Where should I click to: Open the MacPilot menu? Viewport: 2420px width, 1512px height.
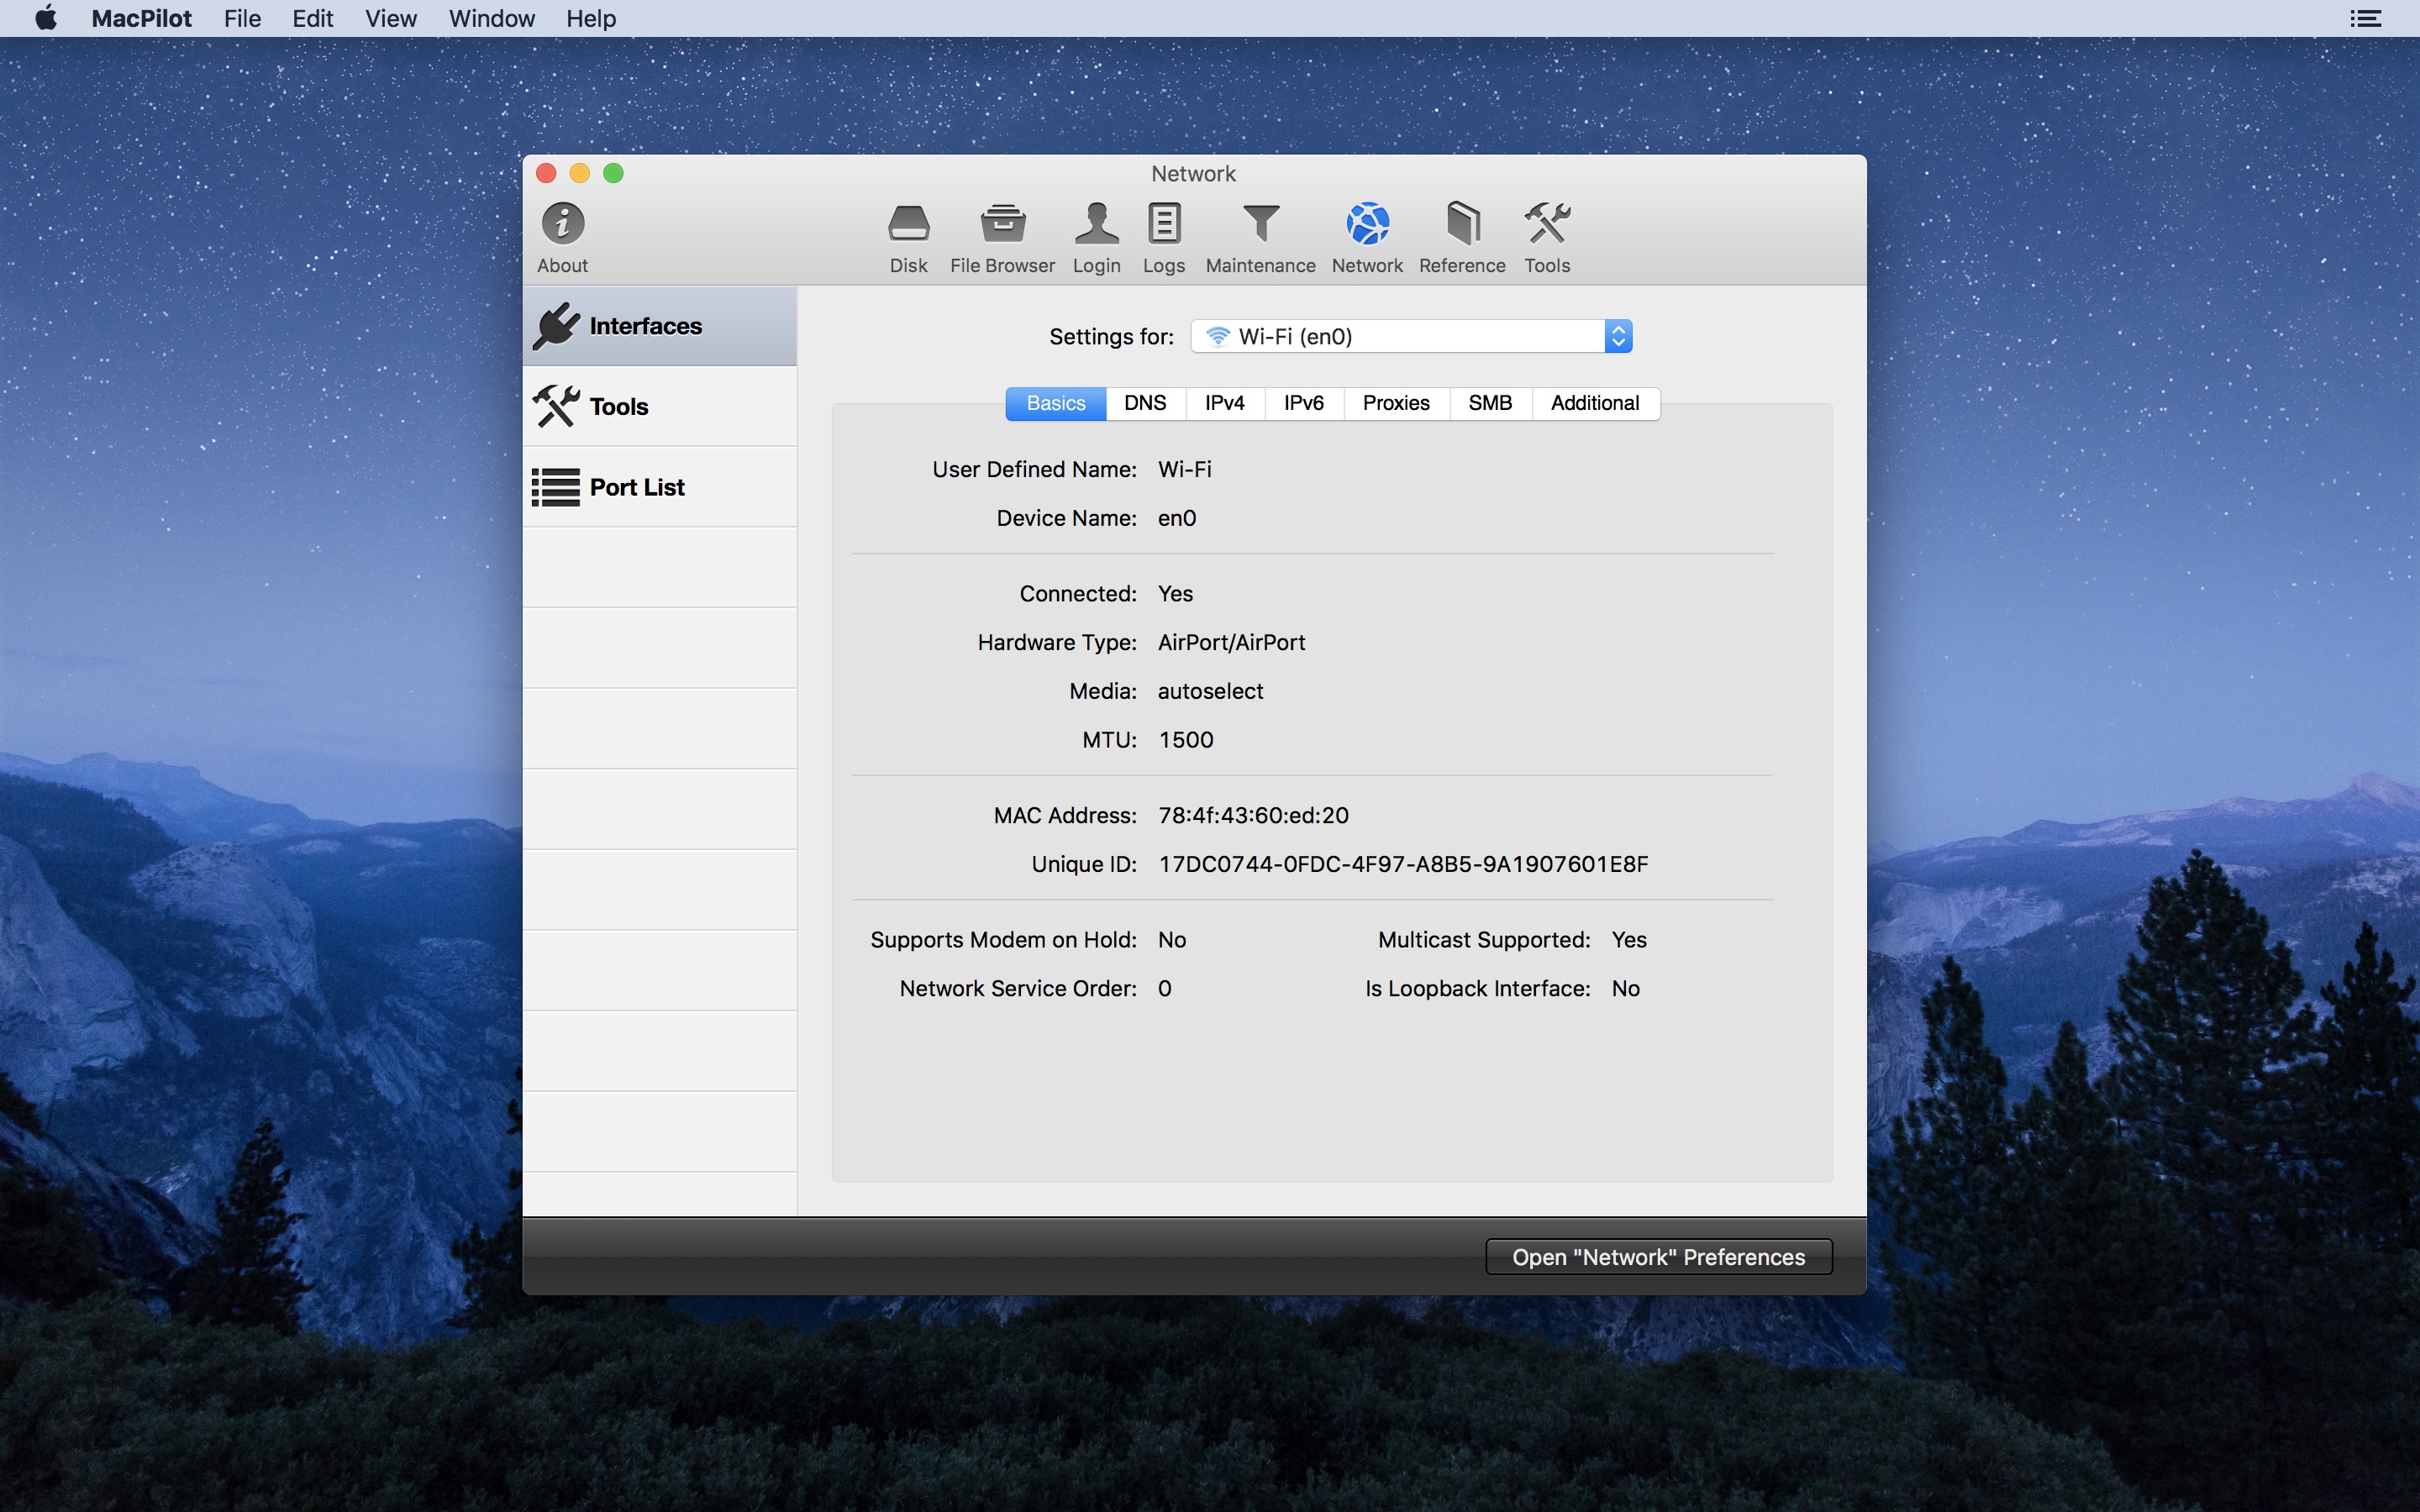(141, 18)
